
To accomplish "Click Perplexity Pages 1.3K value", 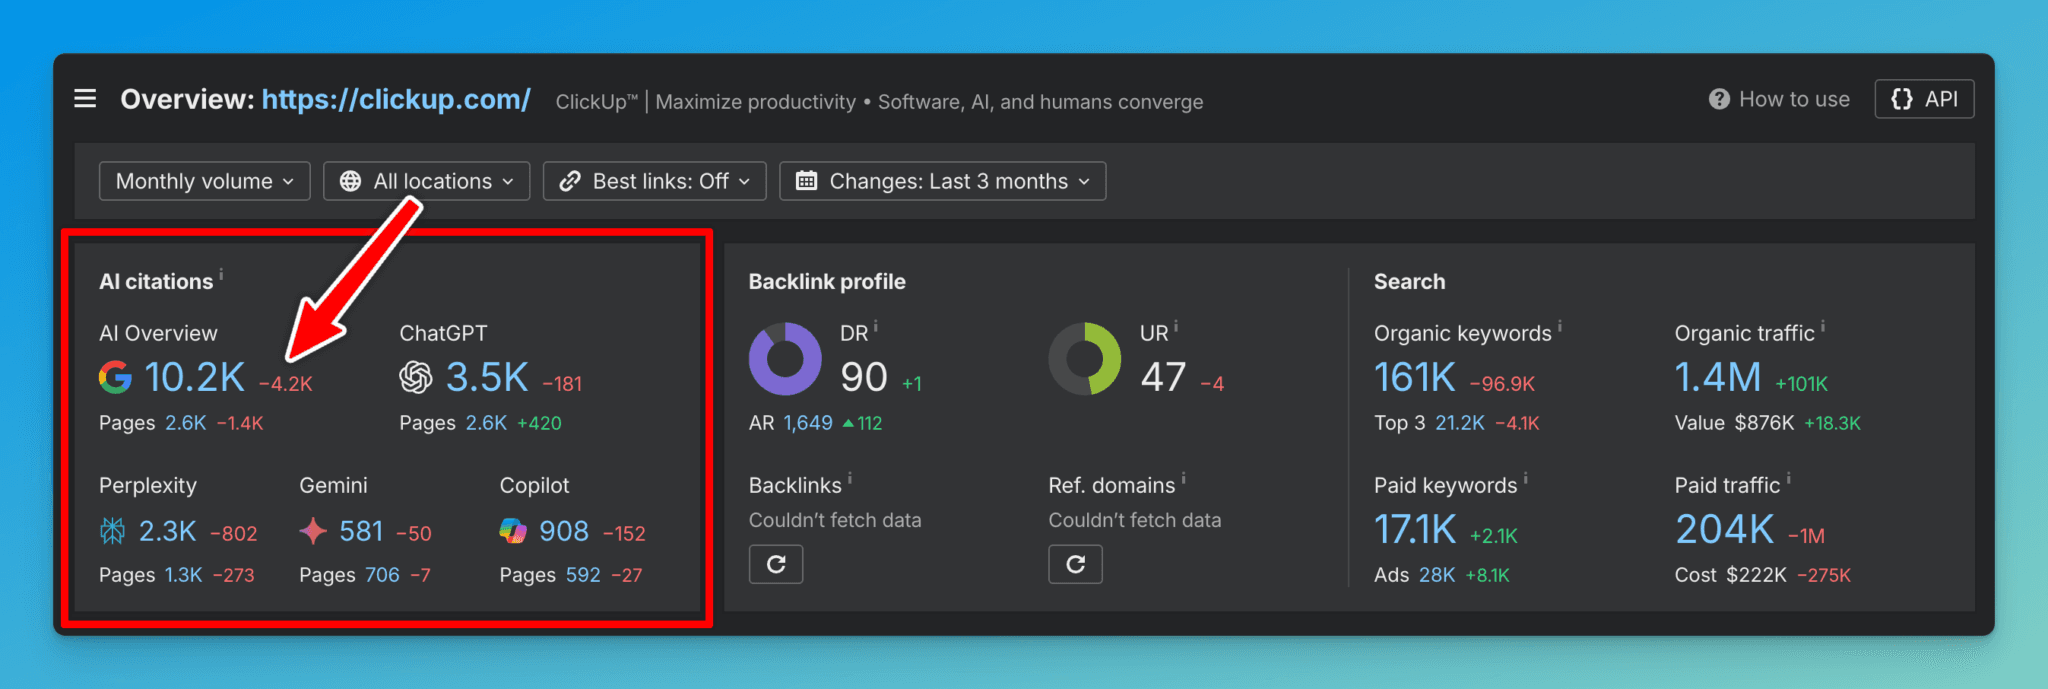I will pos(183,575).
